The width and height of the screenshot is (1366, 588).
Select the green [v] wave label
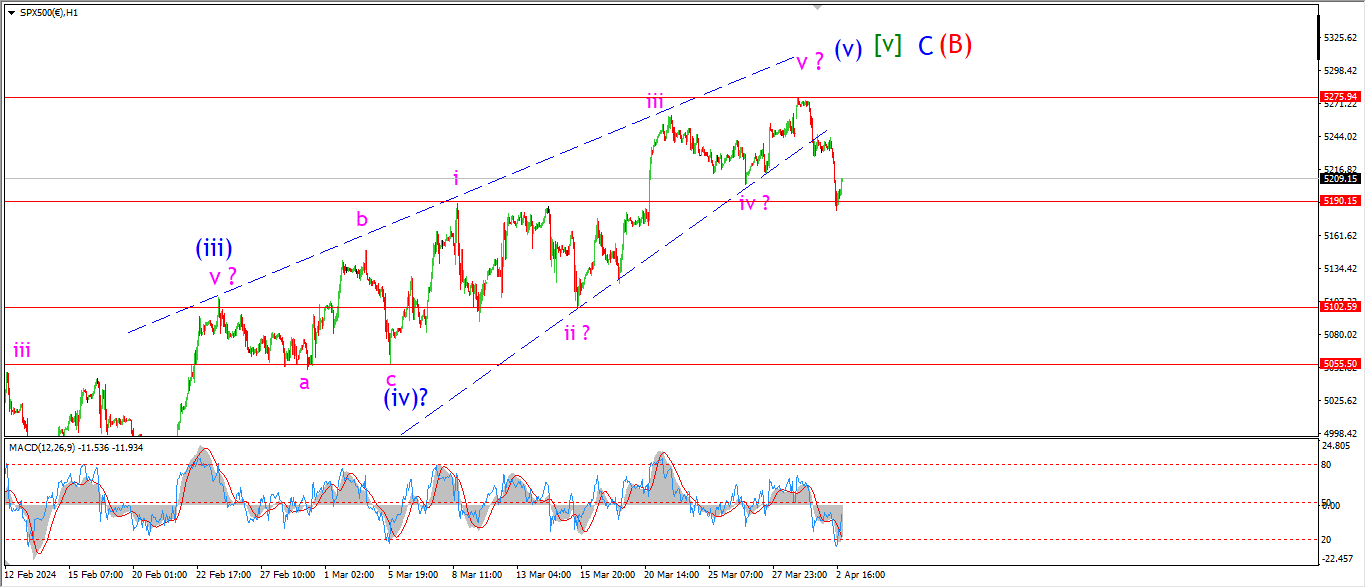pos(887,44)
